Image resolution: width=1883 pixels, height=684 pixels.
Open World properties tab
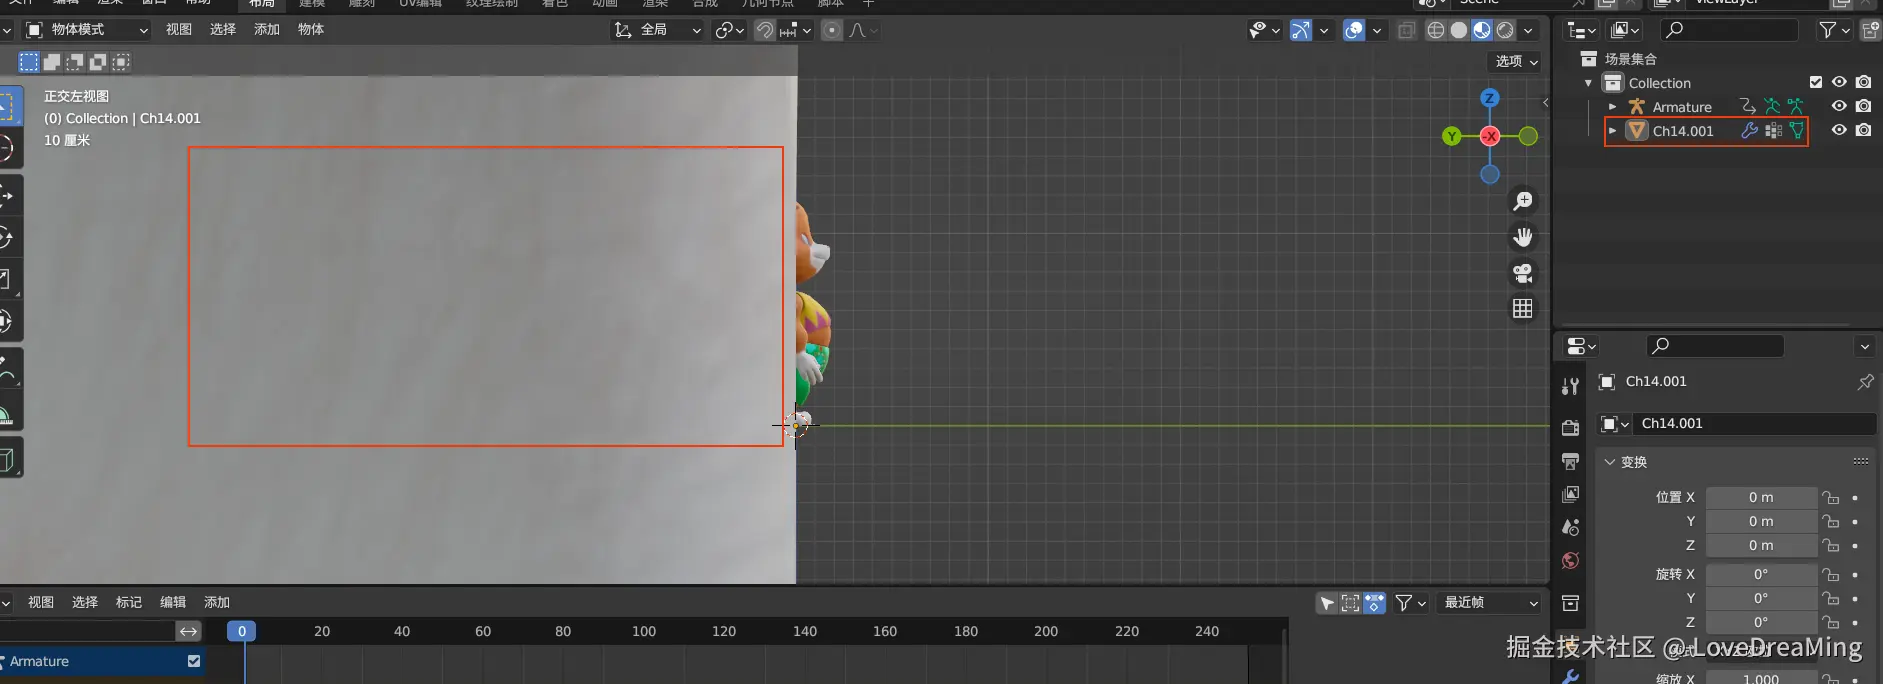[x=1571, y=560]
